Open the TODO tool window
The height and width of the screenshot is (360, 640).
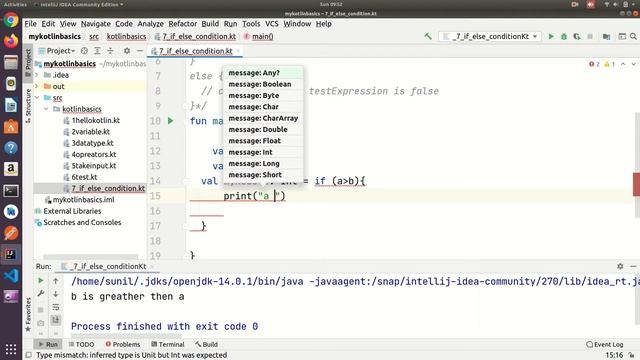(x=81, y=344)
